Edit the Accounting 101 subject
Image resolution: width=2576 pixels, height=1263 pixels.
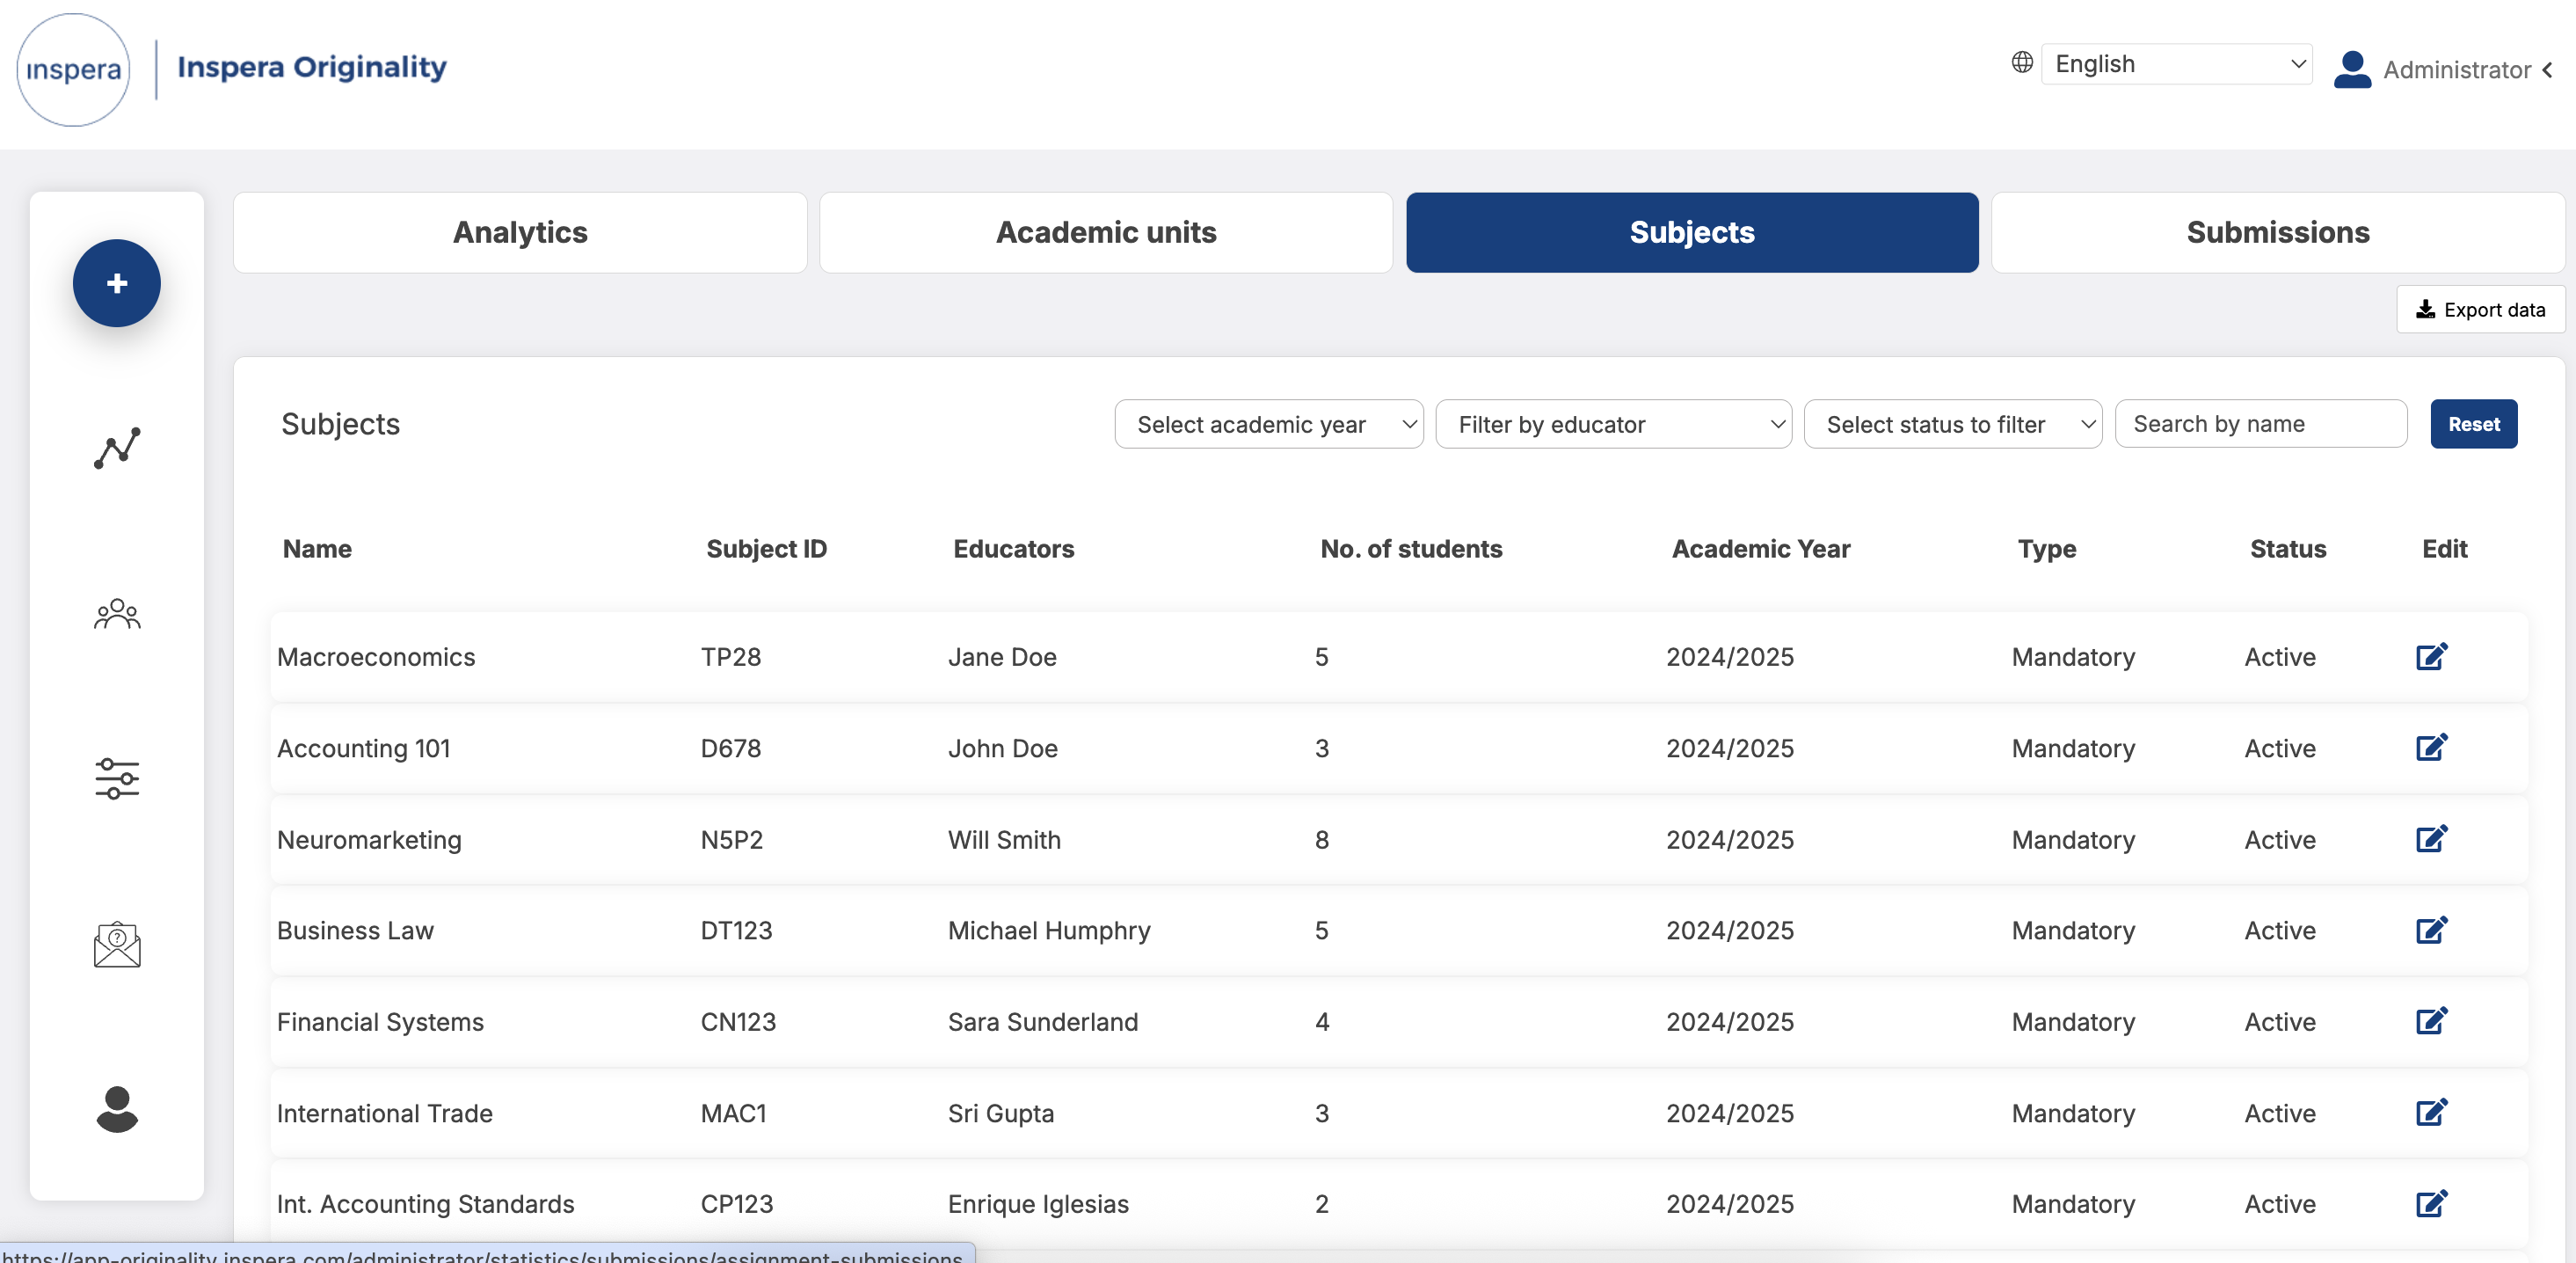tap(2431, 748)
